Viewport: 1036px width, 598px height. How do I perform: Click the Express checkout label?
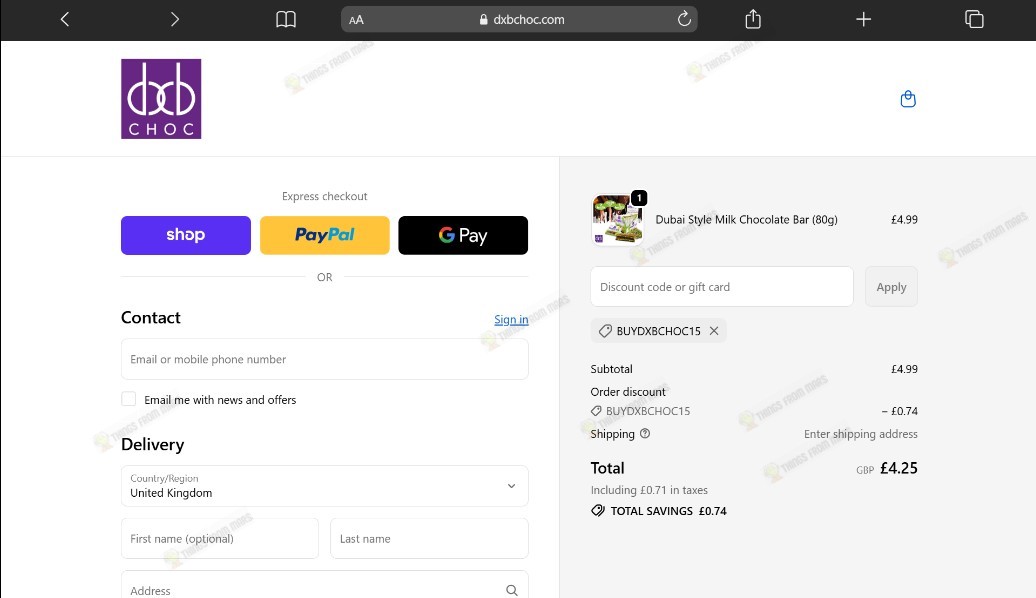click(324, 196)
